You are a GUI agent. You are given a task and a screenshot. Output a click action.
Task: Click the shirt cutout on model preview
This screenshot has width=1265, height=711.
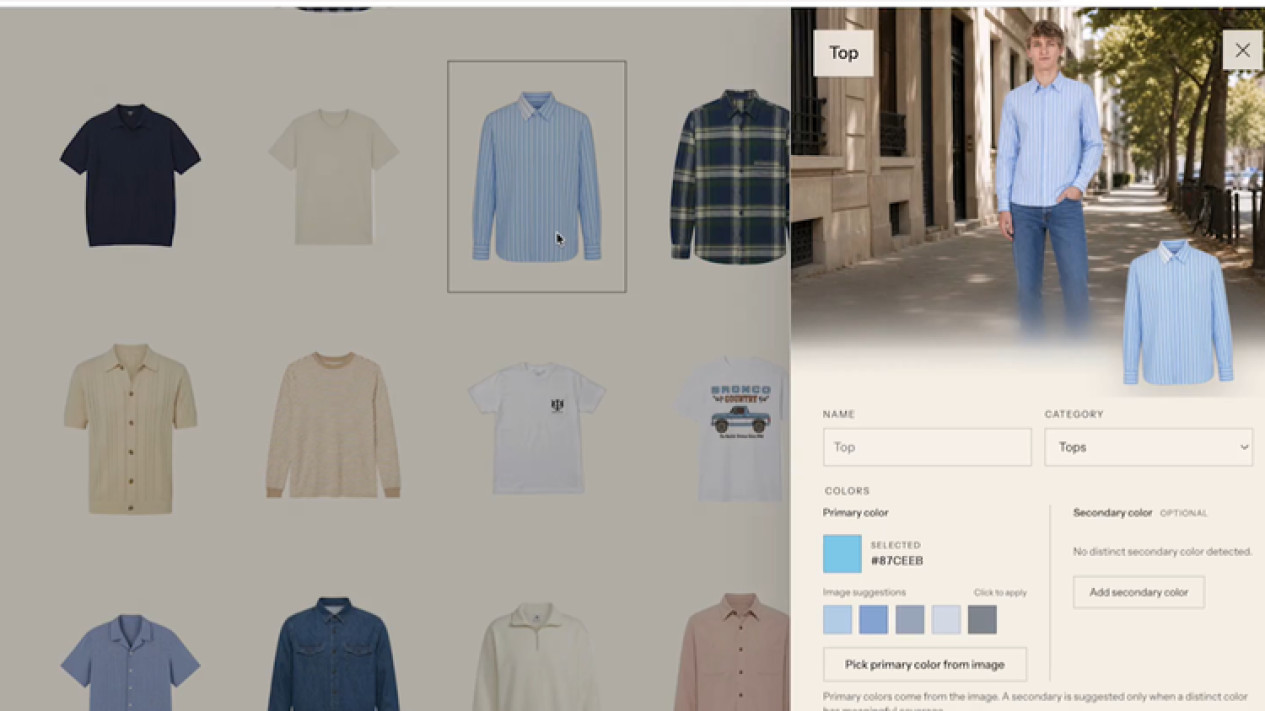pyautogui.click(x=1177, y=312)
